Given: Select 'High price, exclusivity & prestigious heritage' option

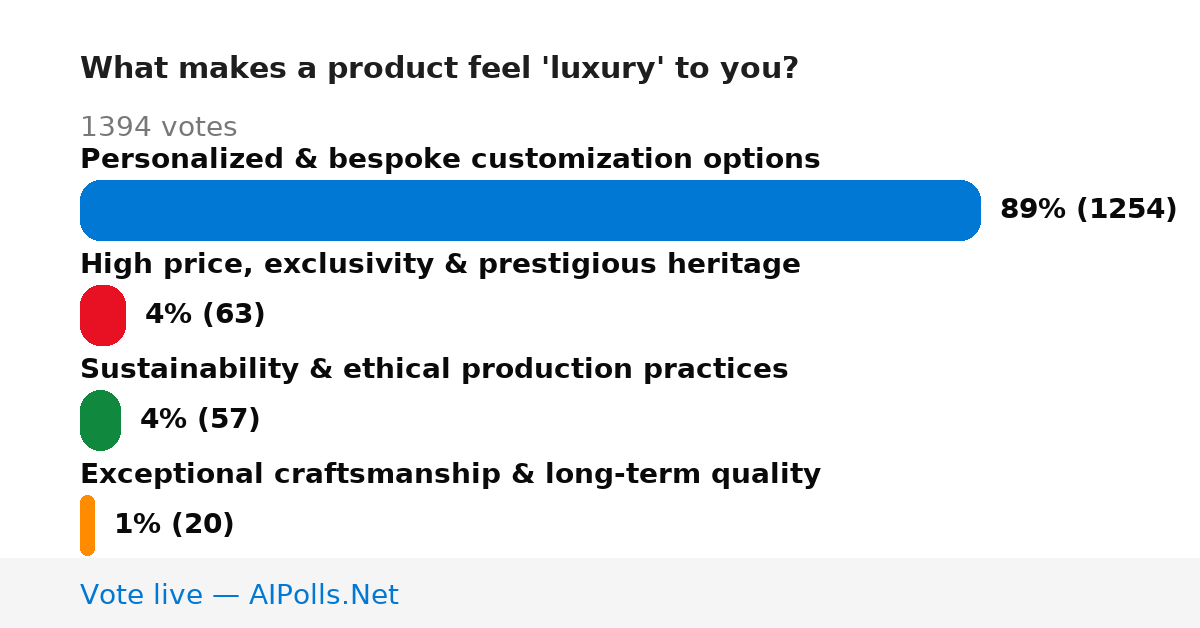Looking at the screenshot, I should coord(440,265).
